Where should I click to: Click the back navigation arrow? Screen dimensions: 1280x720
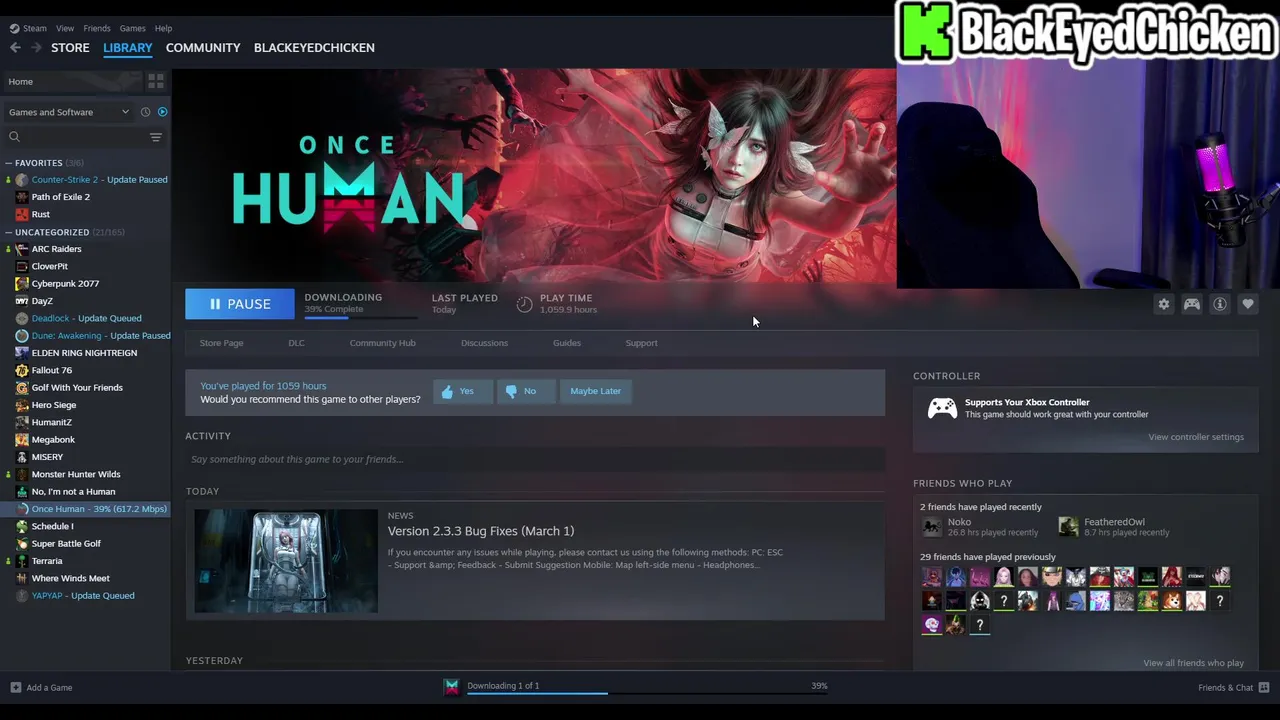pos(15,47)
